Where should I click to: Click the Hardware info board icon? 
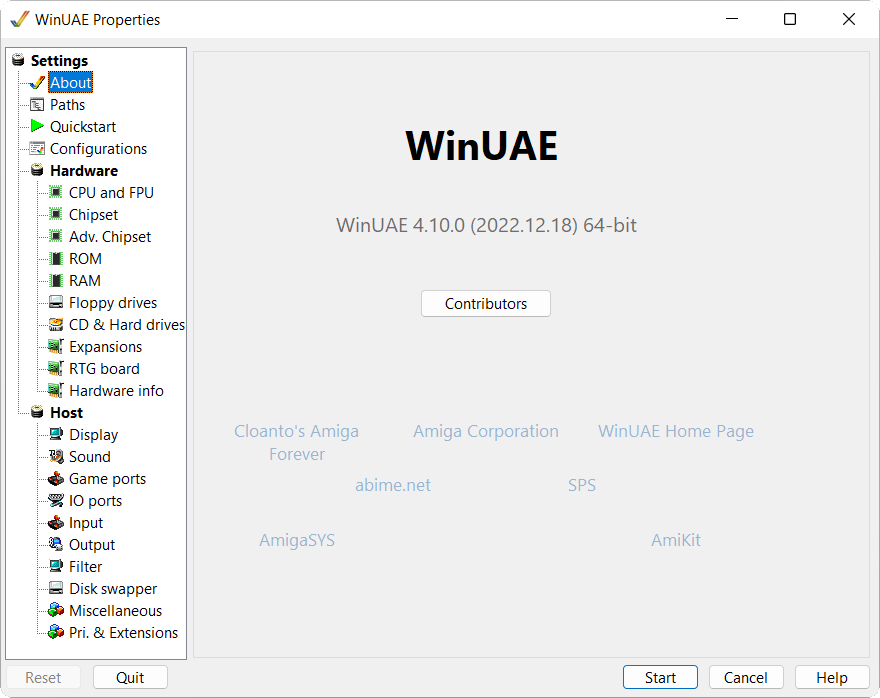[x=56, y=391]
